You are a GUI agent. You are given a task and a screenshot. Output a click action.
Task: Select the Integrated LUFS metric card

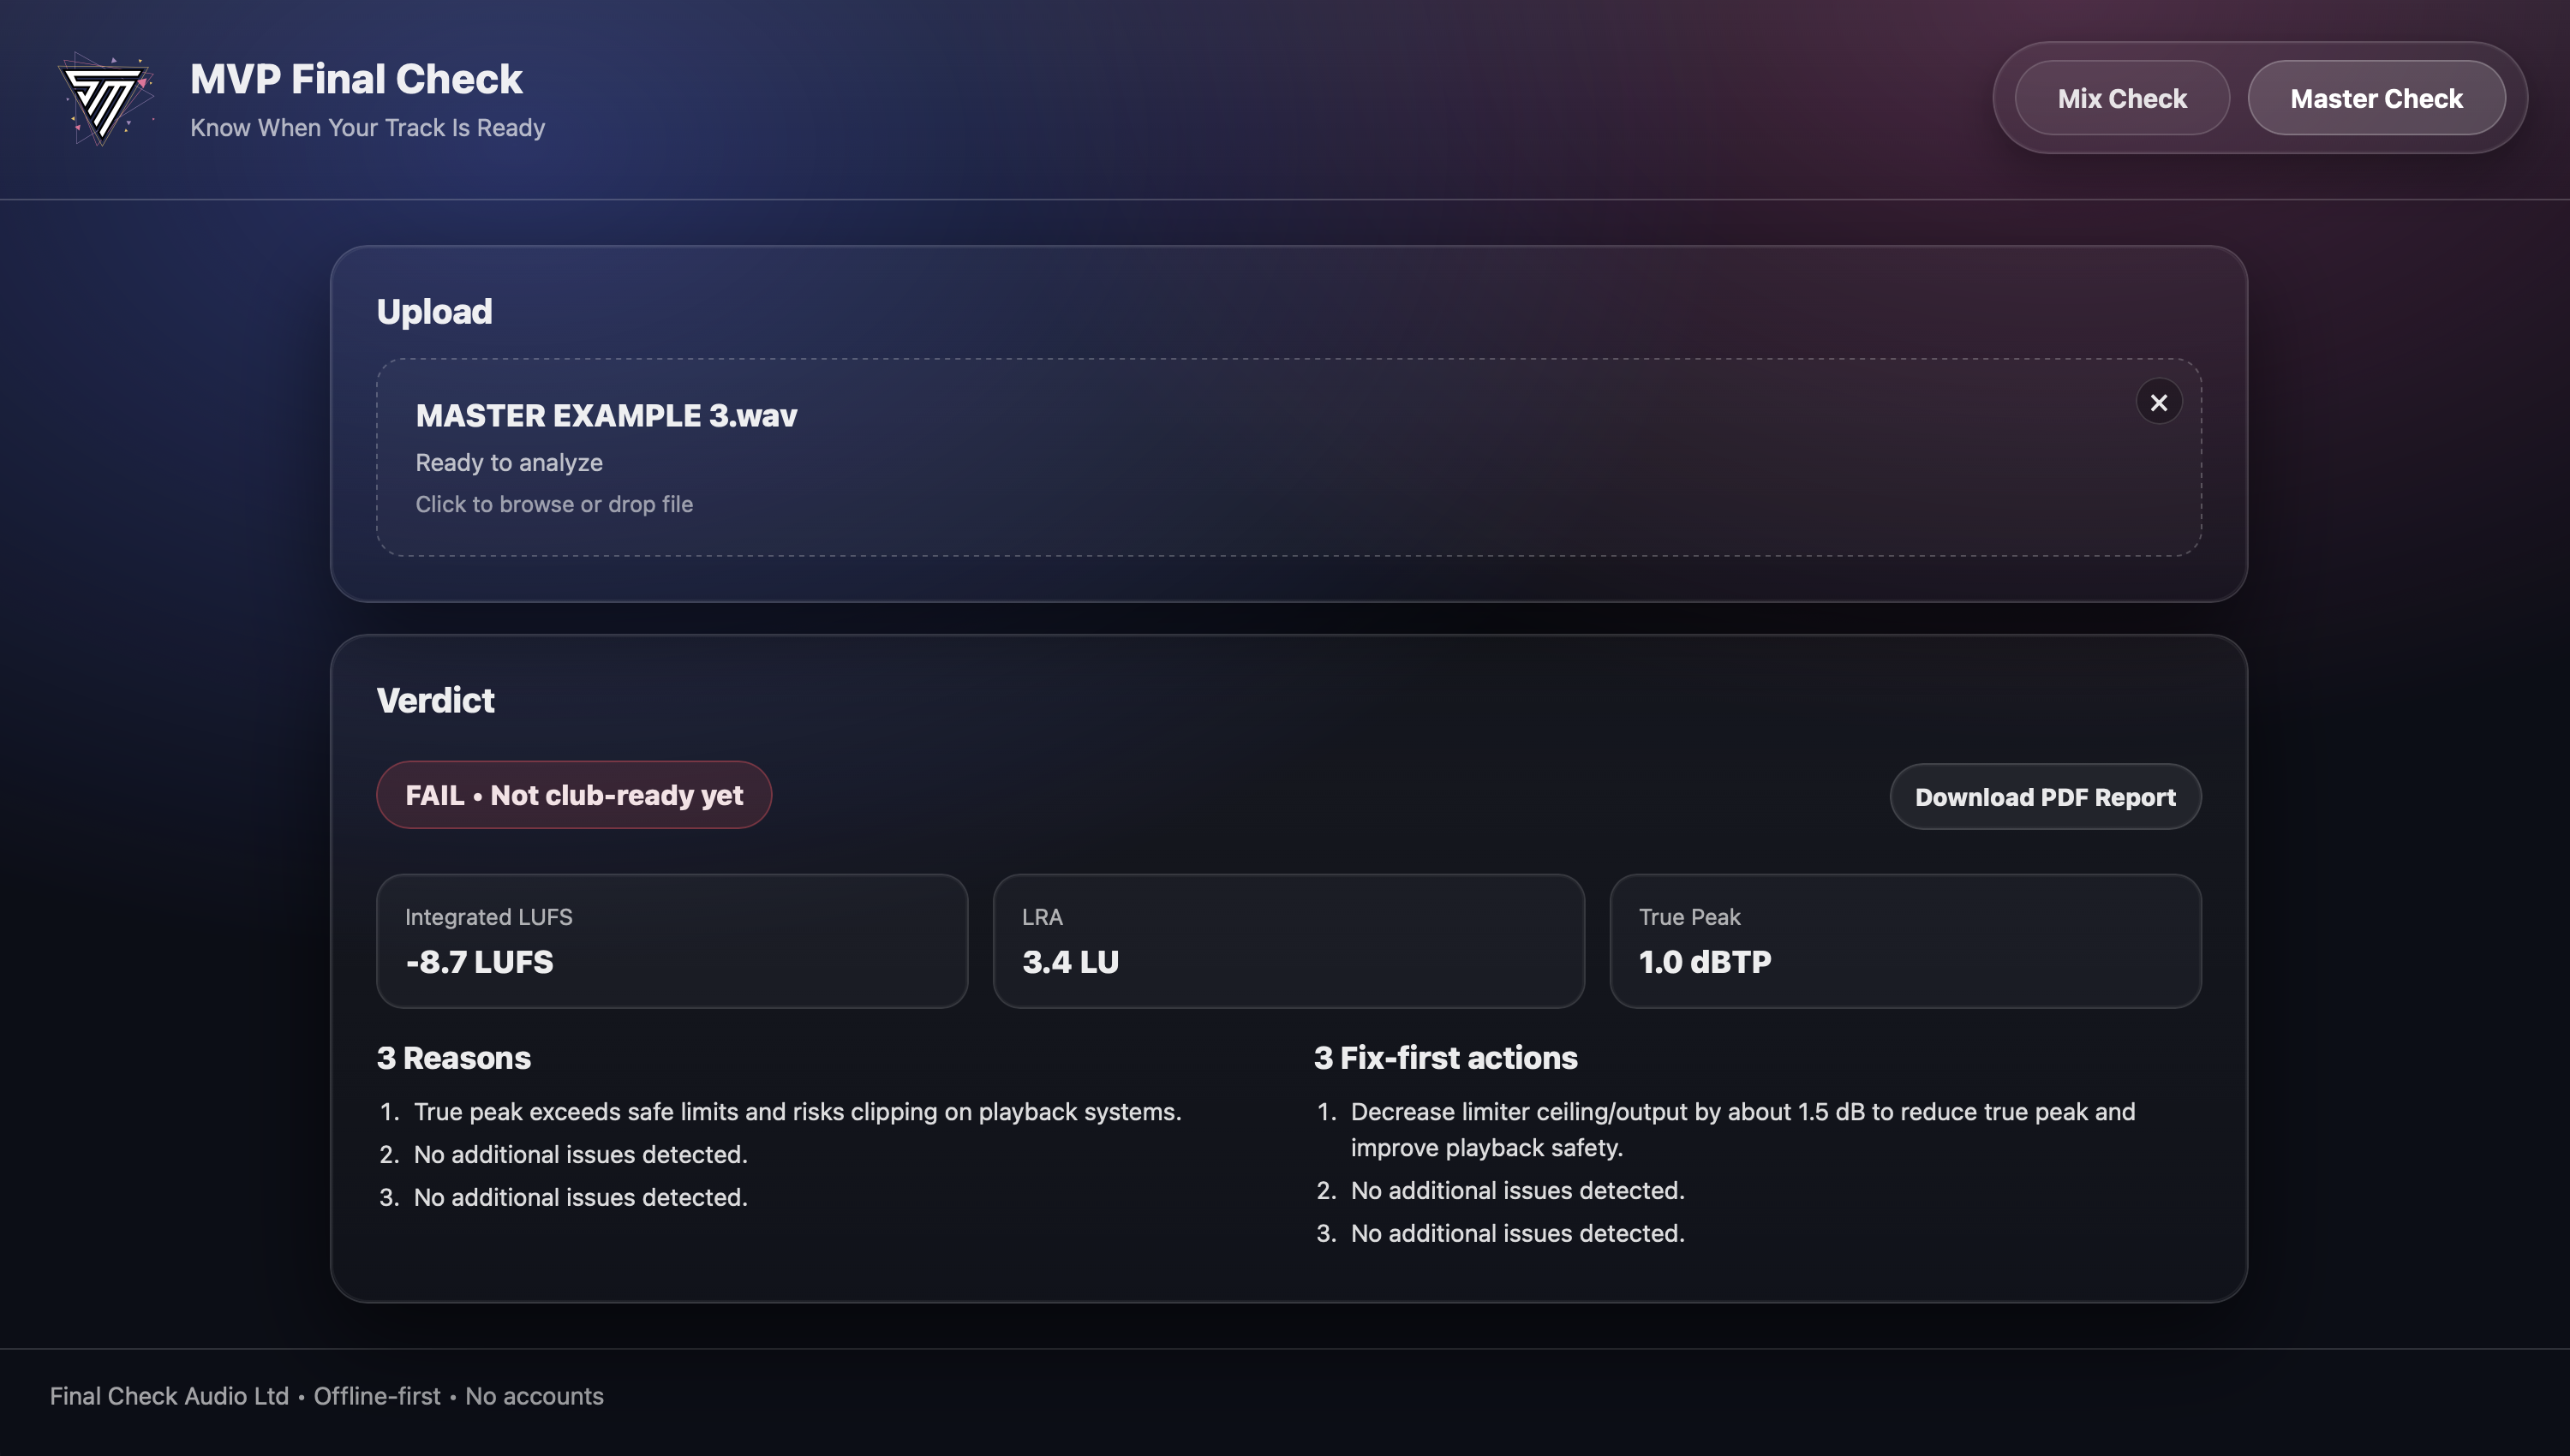click(671, 941)
